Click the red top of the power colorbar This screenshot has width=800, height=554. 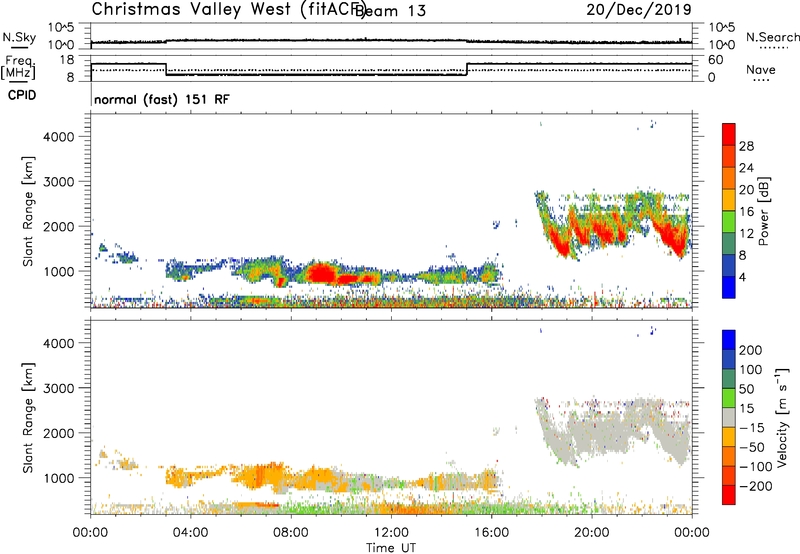(x=729, y=134)
